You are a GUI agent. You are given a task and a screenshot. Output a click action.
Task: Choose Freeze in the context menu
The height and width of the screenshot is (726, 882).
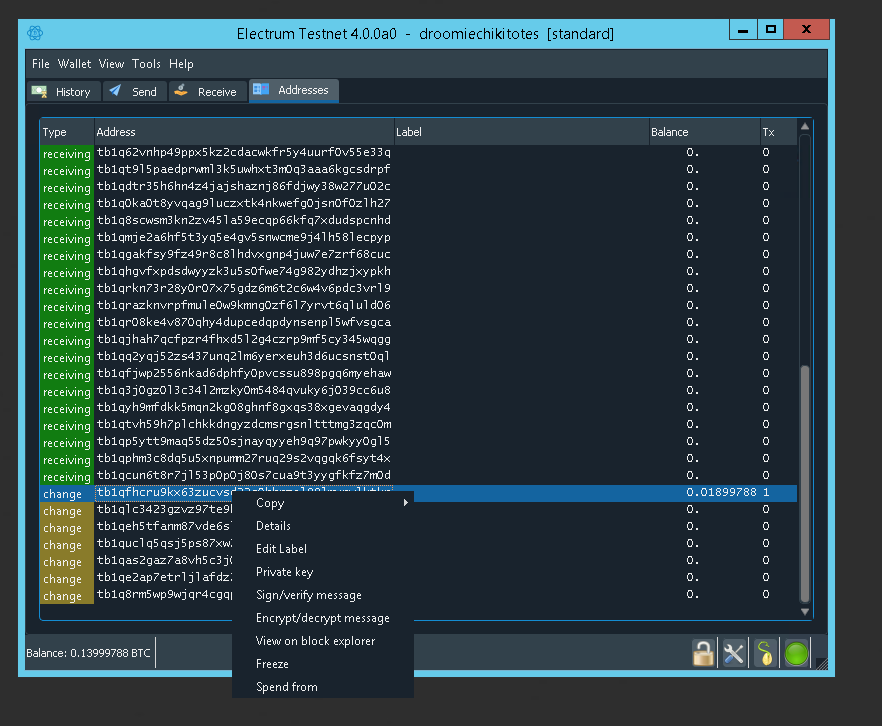(323, 664)
